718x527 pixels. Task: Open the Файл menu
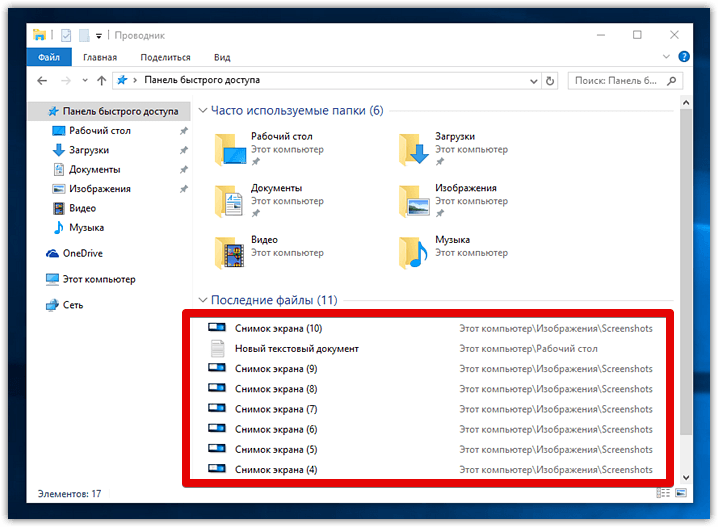(49, 57)
